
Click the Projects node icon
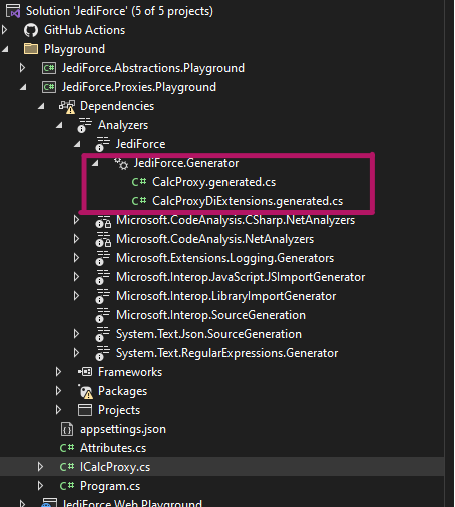click(x=85, y=410)
